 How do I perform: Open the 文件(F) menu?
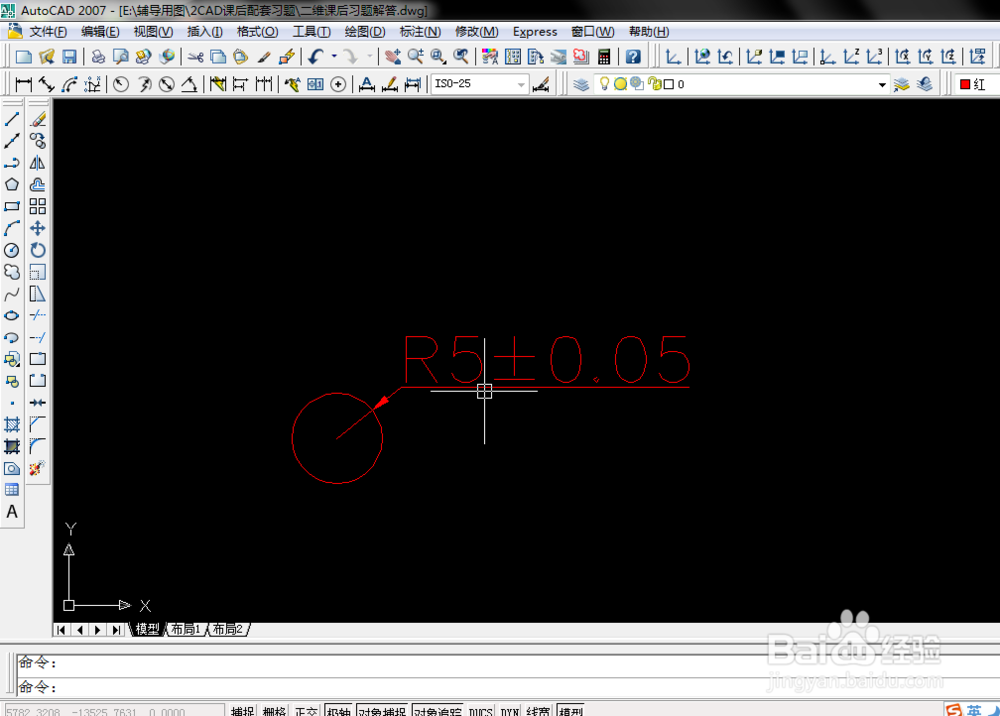point(48,32)
